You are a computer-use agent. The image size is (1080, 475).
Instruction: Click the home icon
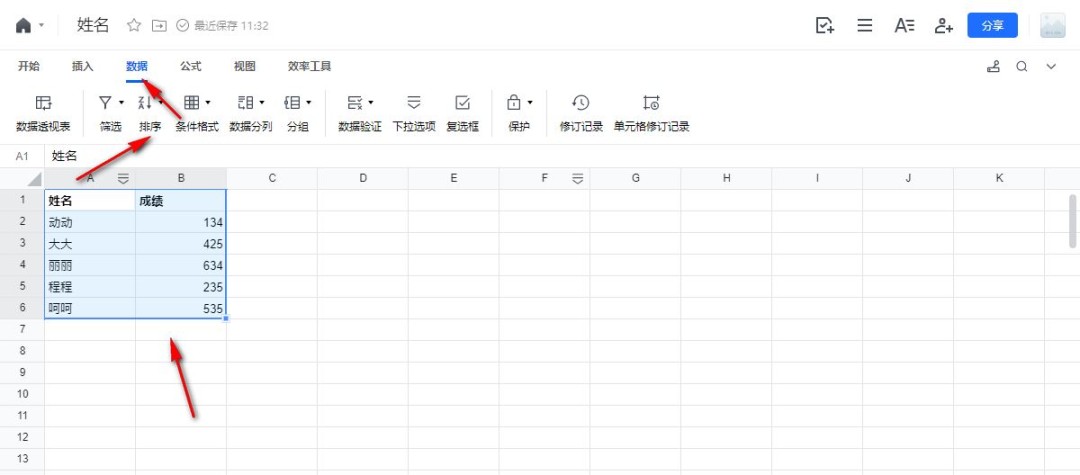point(23,26)
